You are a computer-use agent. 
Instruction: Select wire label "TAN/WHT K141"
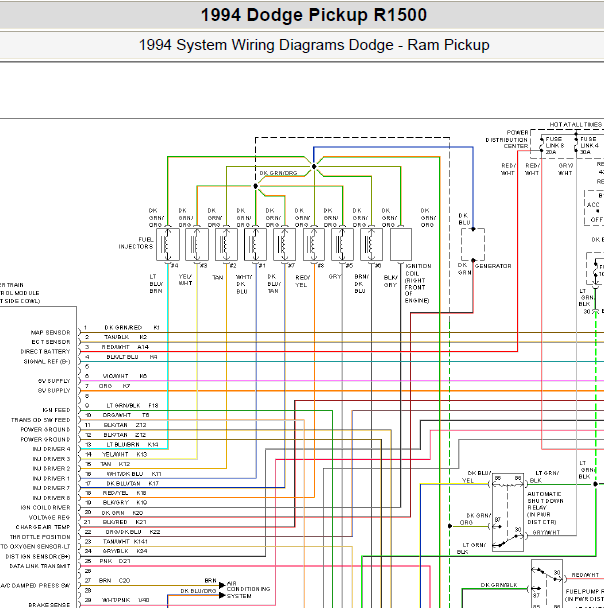(125, 542)
